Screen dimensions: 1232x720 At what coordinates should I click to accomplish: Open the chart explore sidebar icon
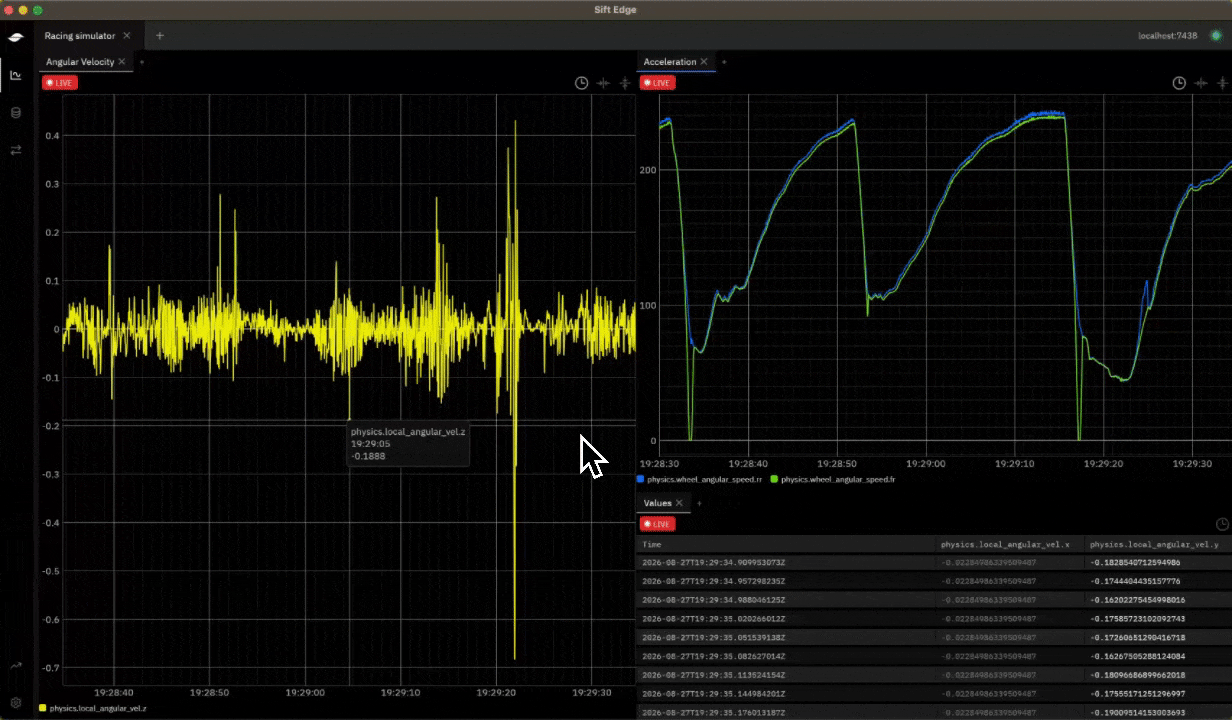pos(16,75)
